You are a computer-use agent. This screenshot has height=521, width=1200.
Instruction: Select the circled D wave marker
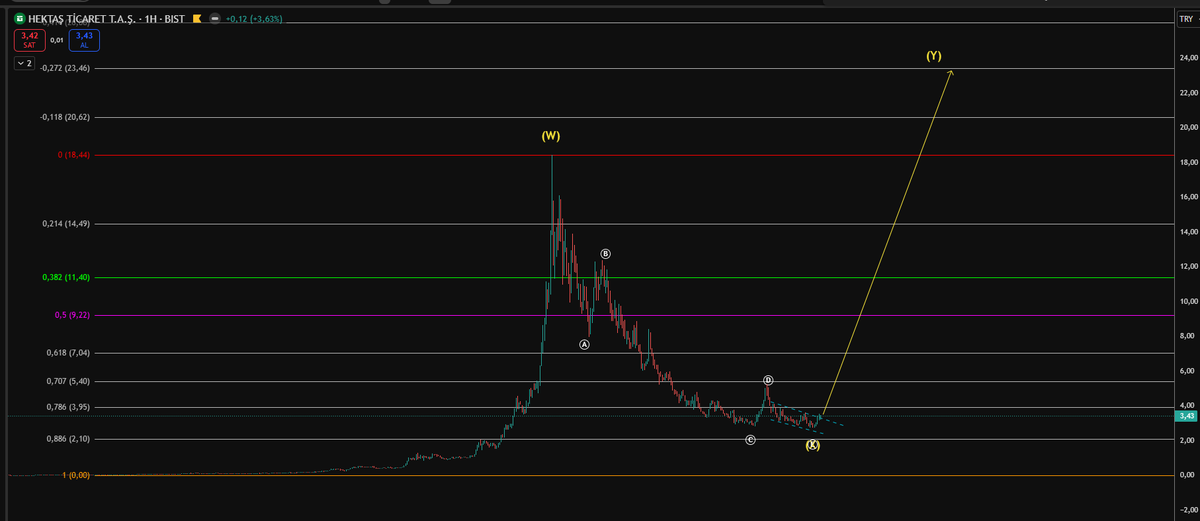click(x=768, y=380)
